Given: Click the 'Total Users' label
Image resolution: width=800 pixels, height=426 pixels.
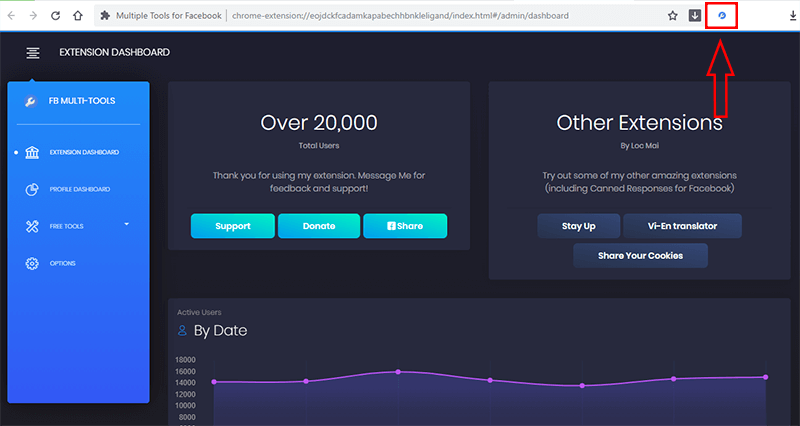Looking at the screenshot, I should coord(319,146).
